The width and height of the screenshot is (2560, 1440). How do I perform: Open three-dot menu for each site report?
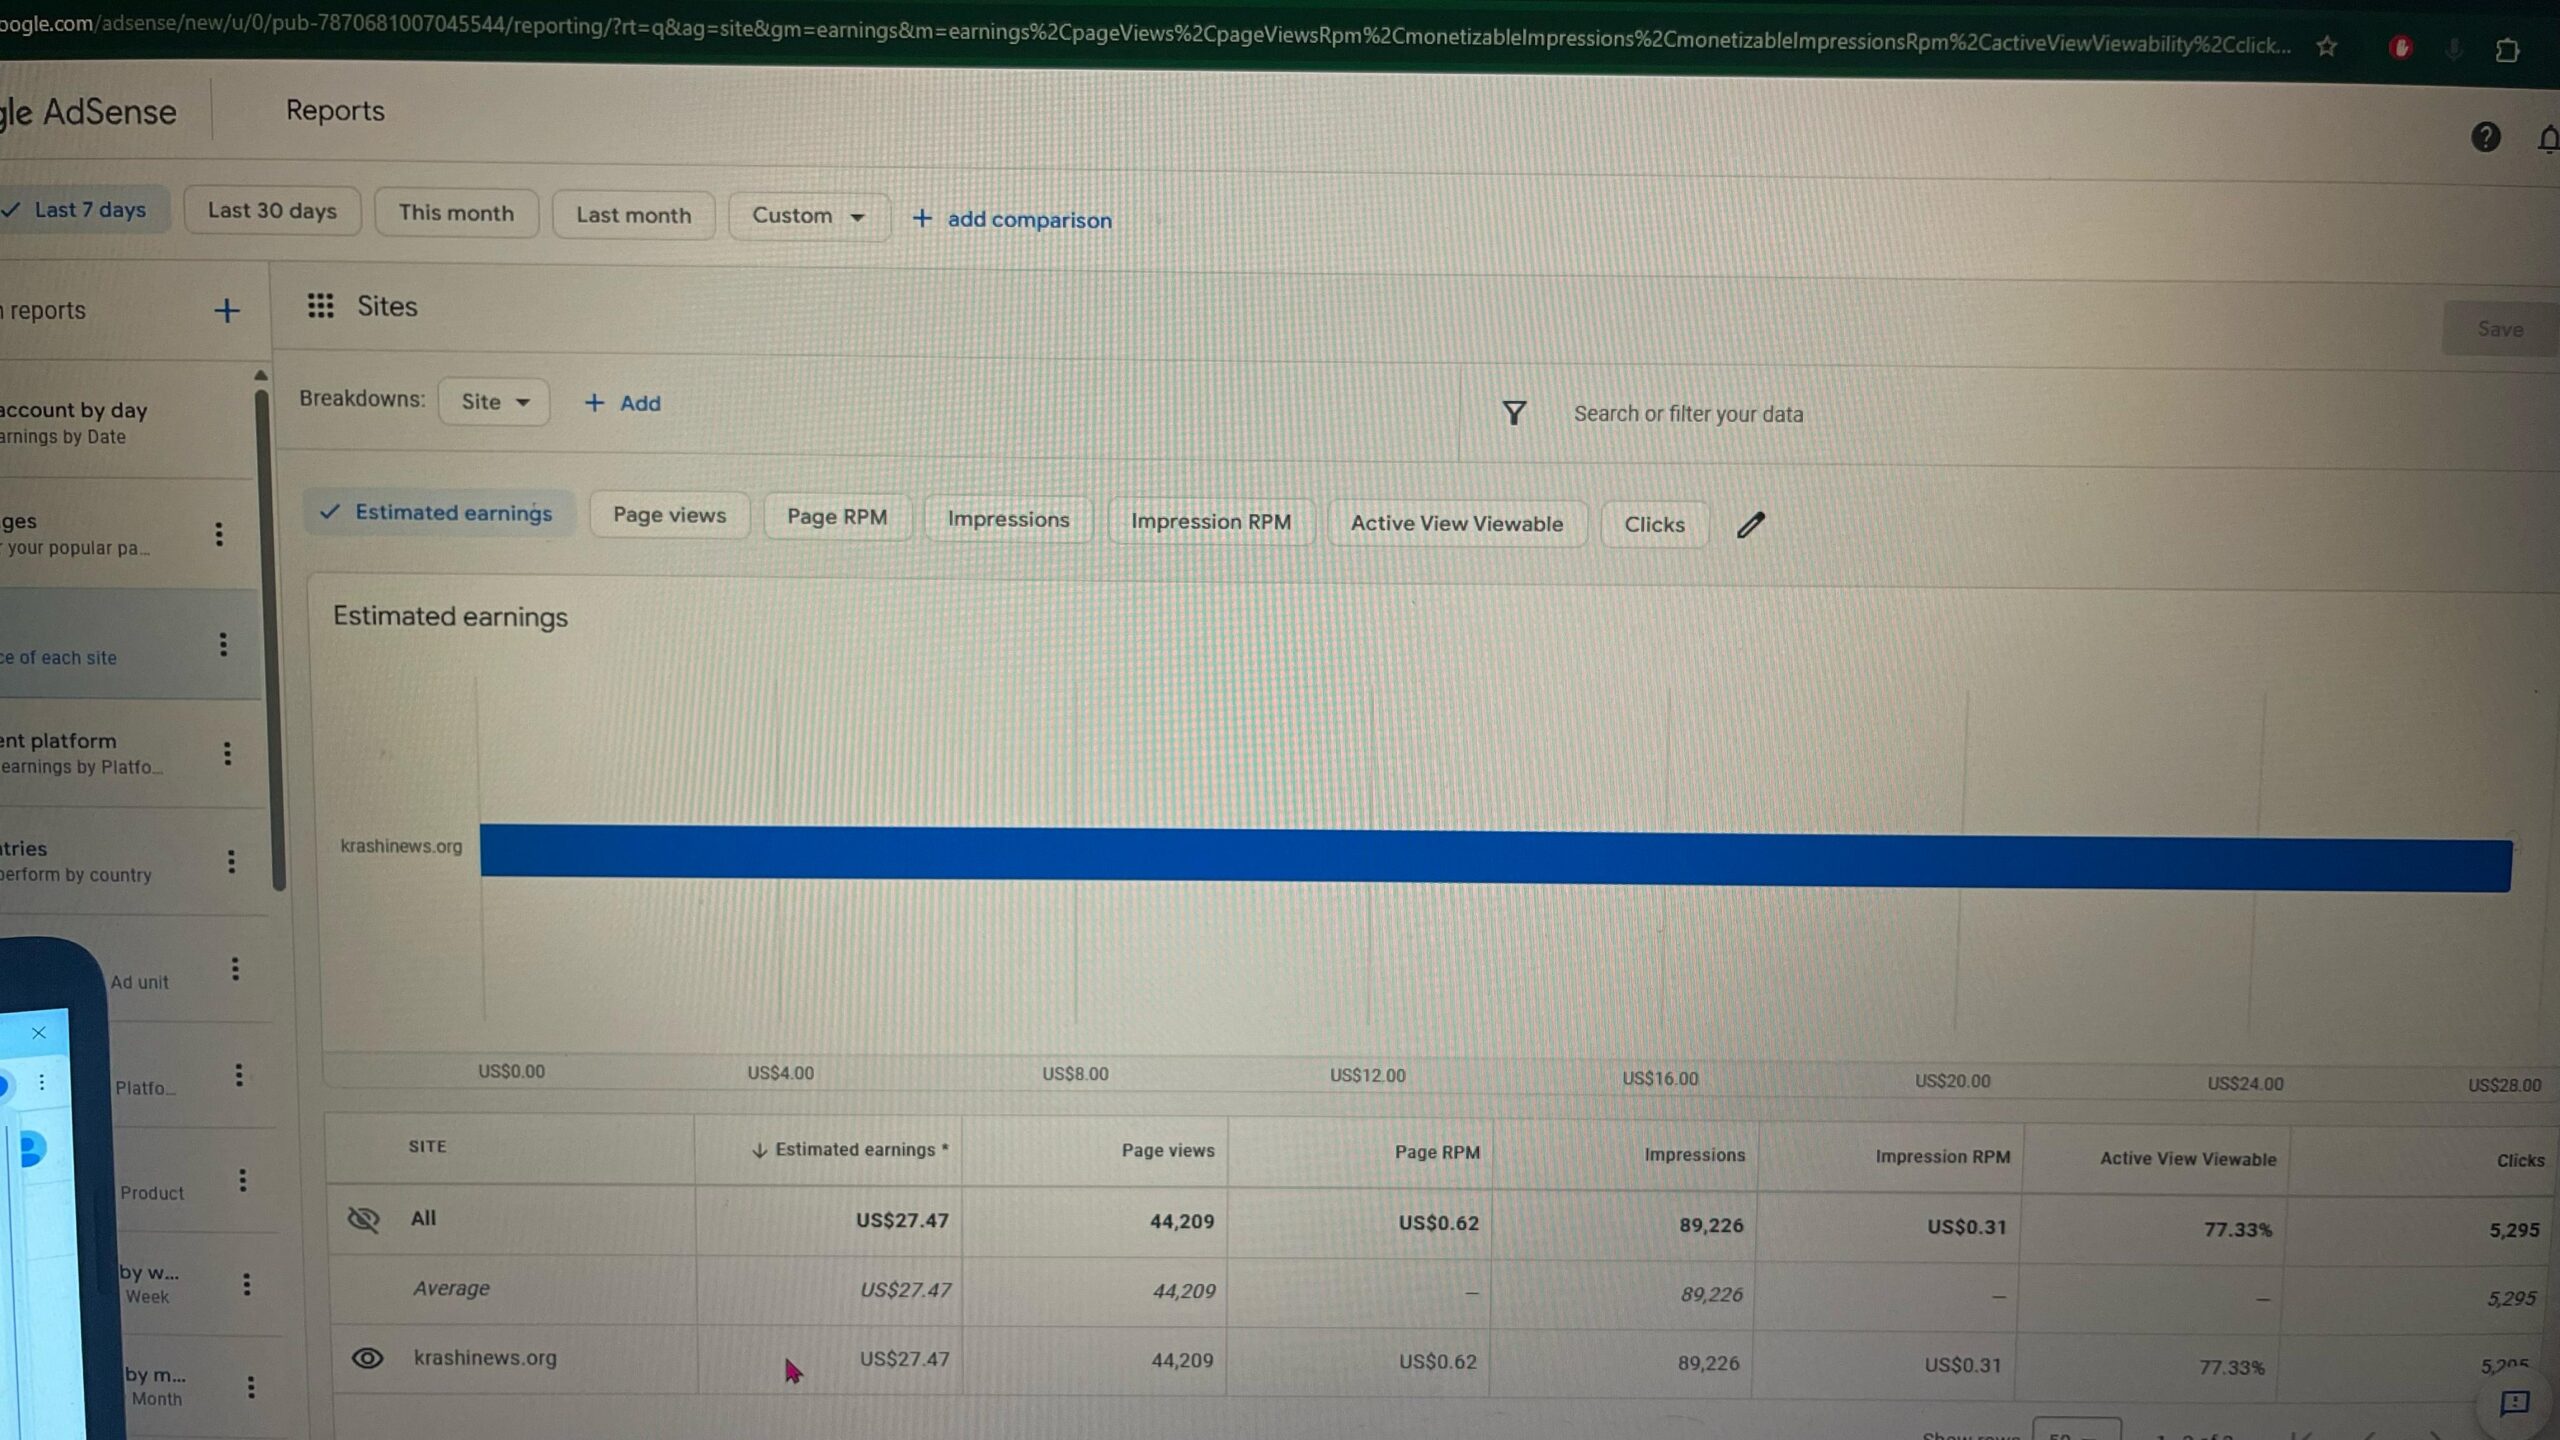223,644
